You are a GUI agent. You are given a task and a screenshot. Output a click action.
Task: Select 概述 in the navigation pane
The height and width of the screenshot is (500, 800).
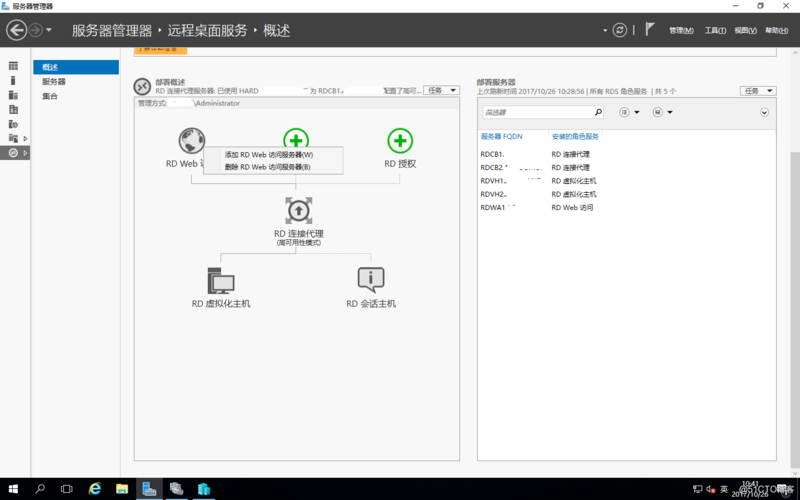point(76,67)
